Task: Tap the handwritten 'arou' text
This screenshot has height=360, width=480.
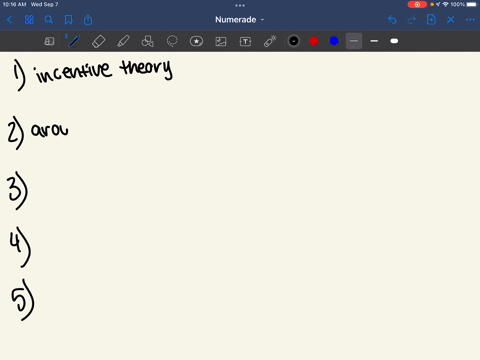Action: pos(49,130)
